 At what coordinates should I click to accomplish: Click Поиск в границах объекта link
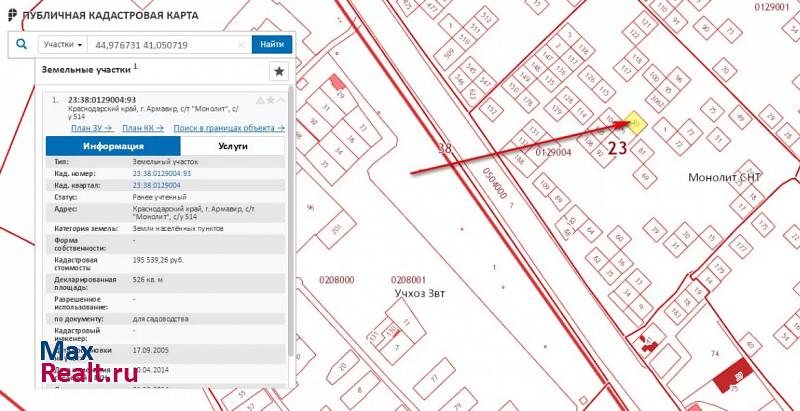click(x=228, y=128)
